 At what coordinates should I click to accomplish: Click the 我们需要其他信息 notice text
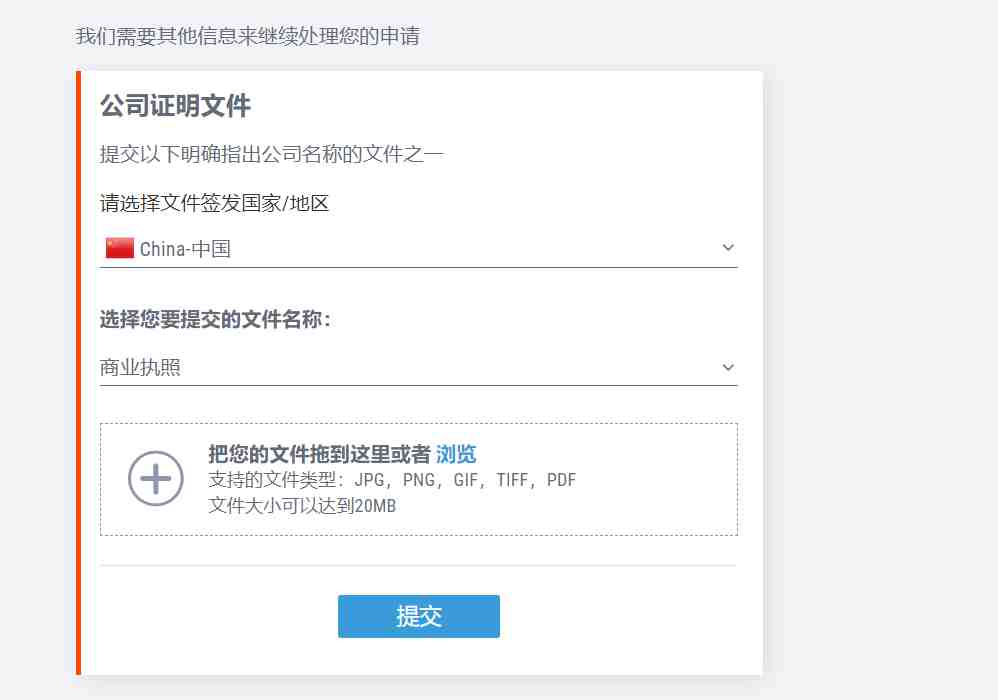click(248, 36)
